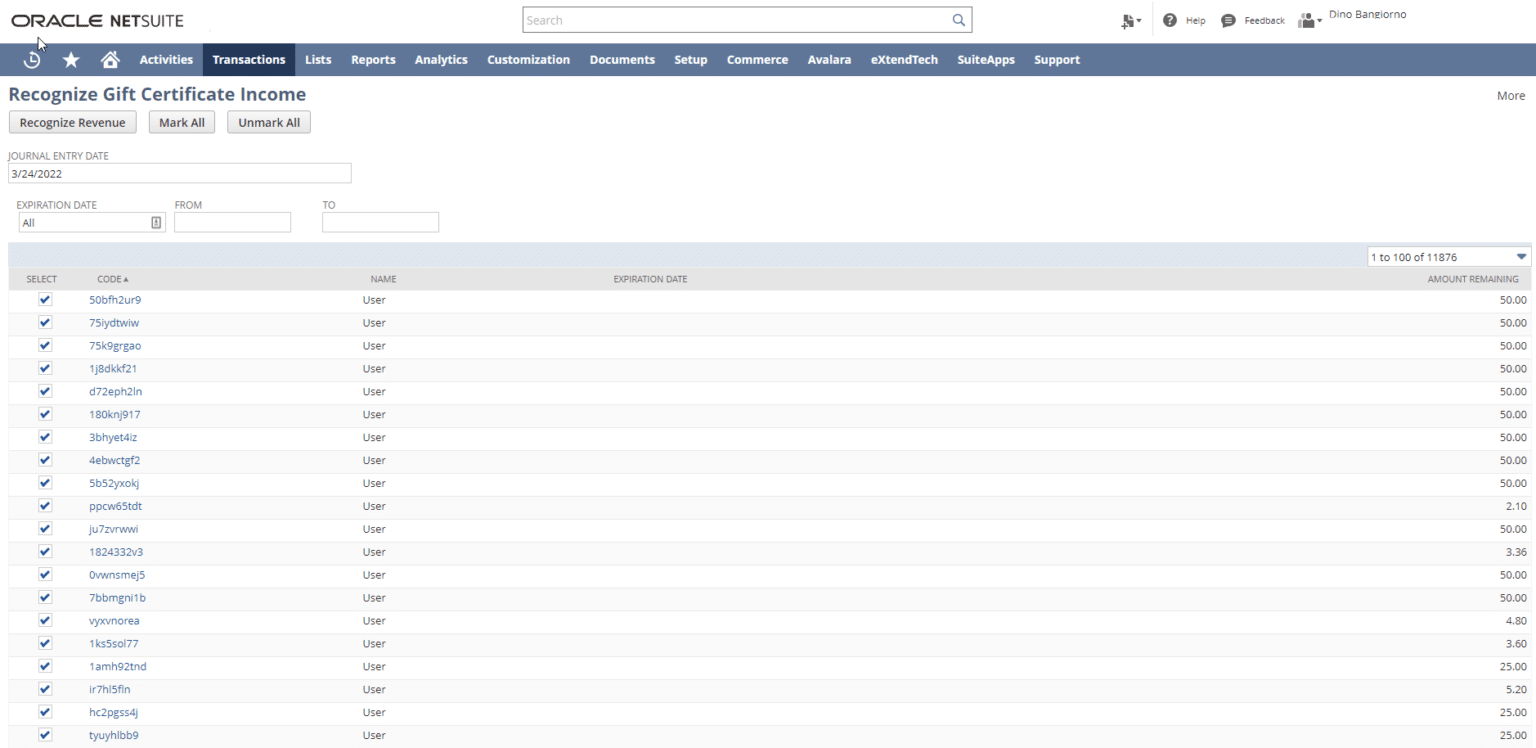Click the Shortcuts star icon
Screen dimensions: 1536x748
pos(70,59)
